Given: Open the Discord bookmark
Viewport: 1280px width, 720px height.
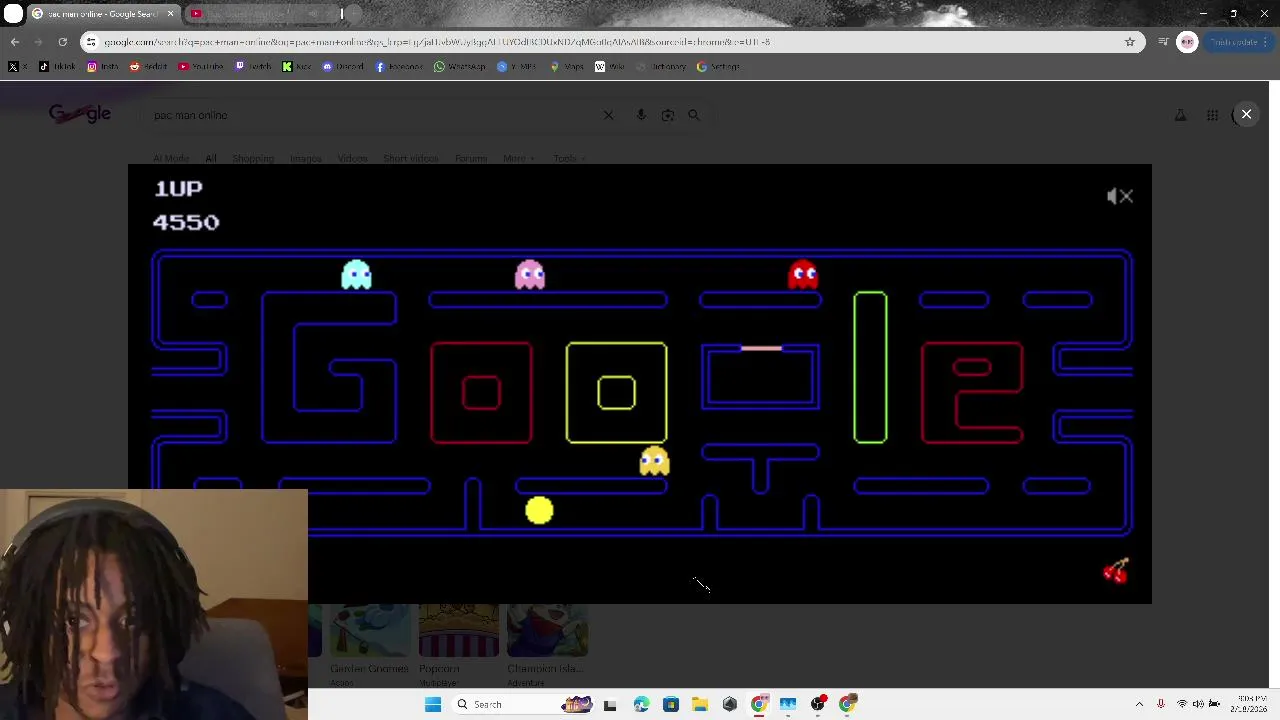Looking at the screenshot, I should tap(342, 67).
